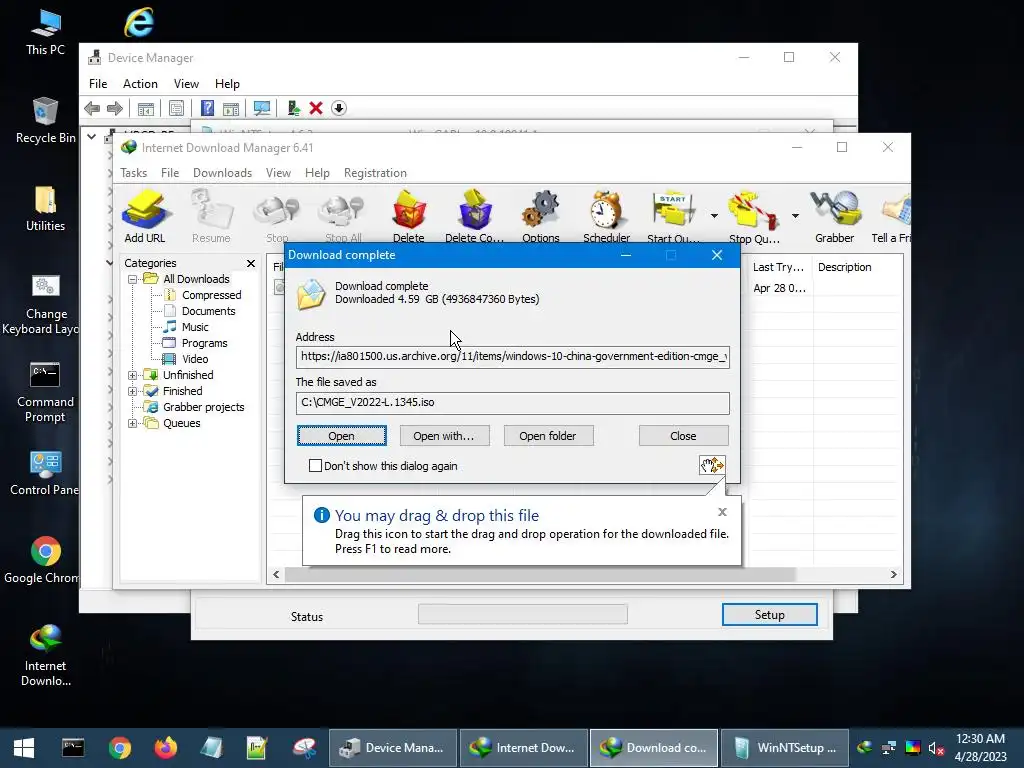
Task: Click Firefox icon in taskbar
Action: pyautogui.click(x=165, y=748)
